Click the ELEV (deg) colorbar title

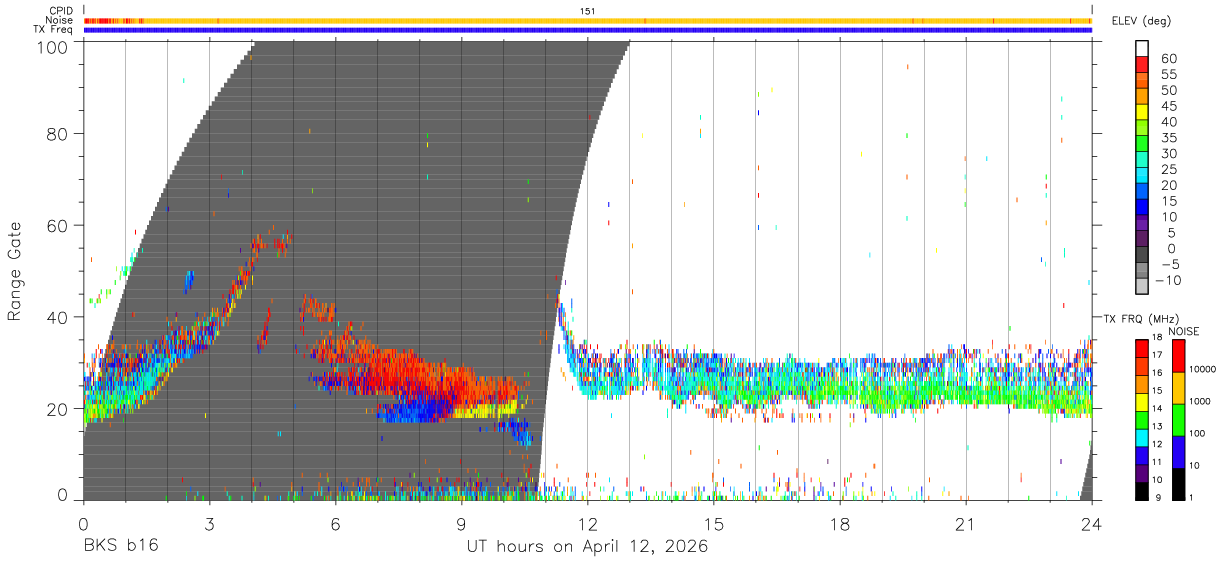pyautogui.click(x=1141, y=21)
